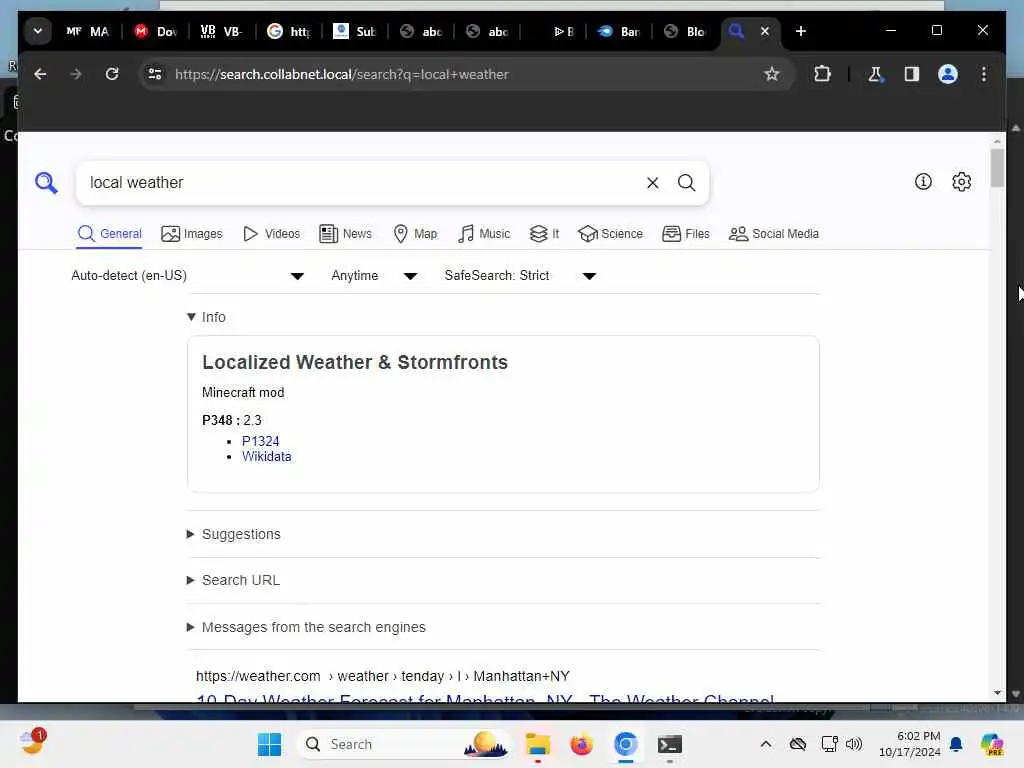Open the About info icon
Screen dimensions: 1024x768
pyautogui.click(x=923, y=182)
